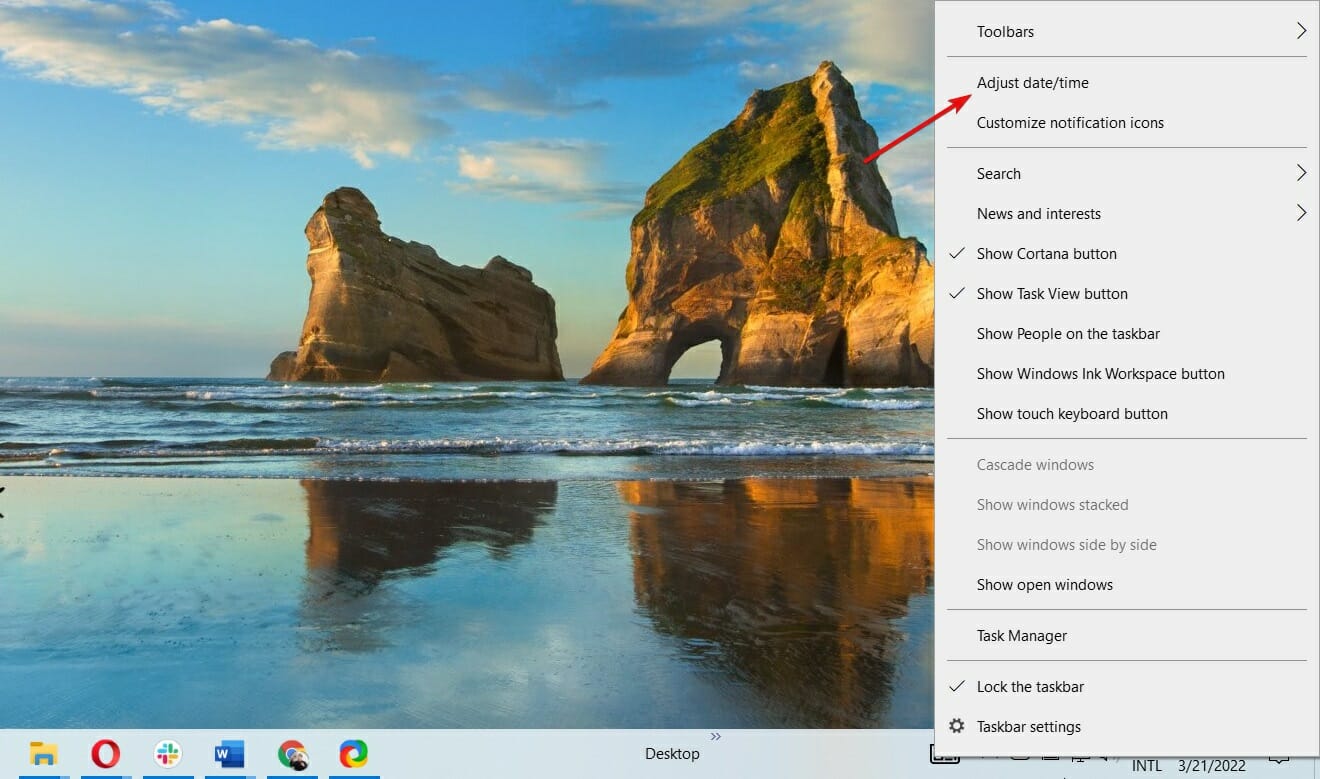Viewport: 1320px width, 779px height.
Task: Launch the Opera browser from the taskbar
Action: click(105, 754)
